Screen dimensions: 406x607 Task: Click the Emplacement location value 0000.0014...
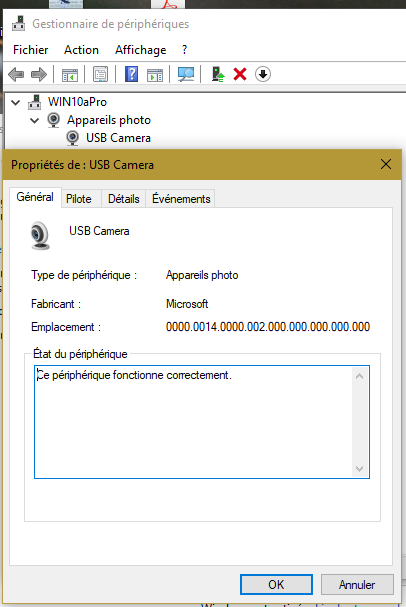pyautogui.click(x=268, y=327)
